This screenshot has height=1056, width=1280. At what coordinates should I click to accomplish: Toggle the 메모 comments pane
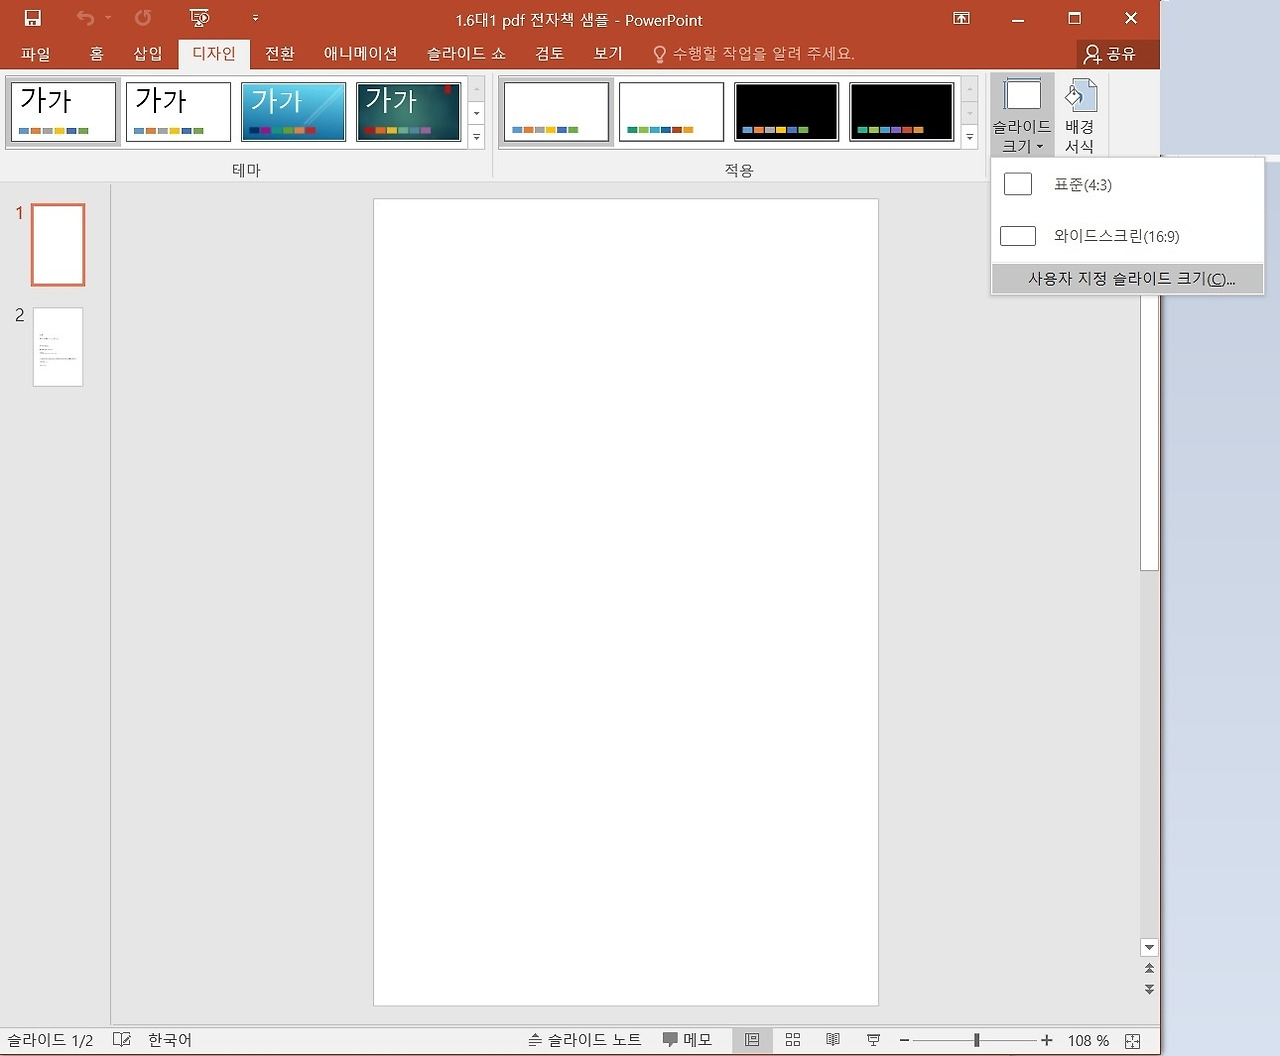688,1040
